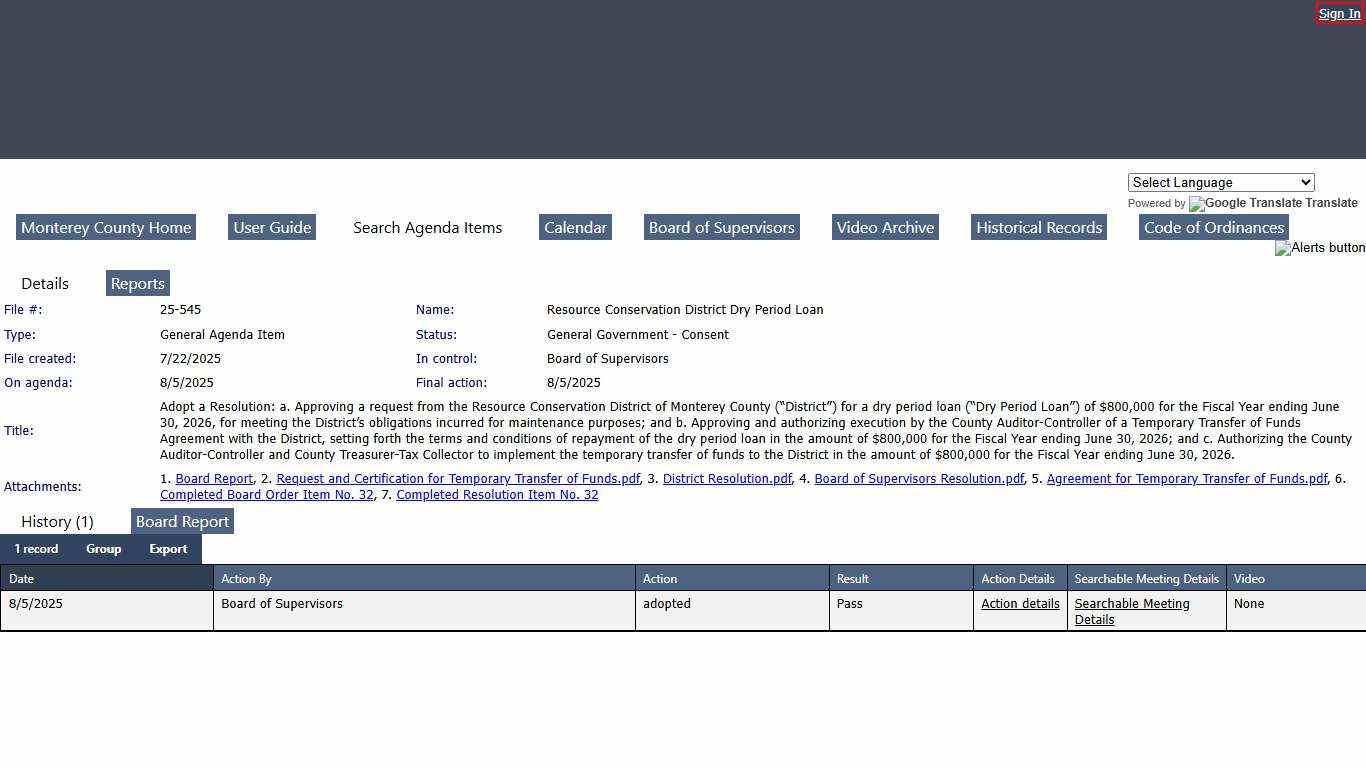The image size is (1366, 768).
Task: Click the Alerts button icon
Action: pos(1319,248)
